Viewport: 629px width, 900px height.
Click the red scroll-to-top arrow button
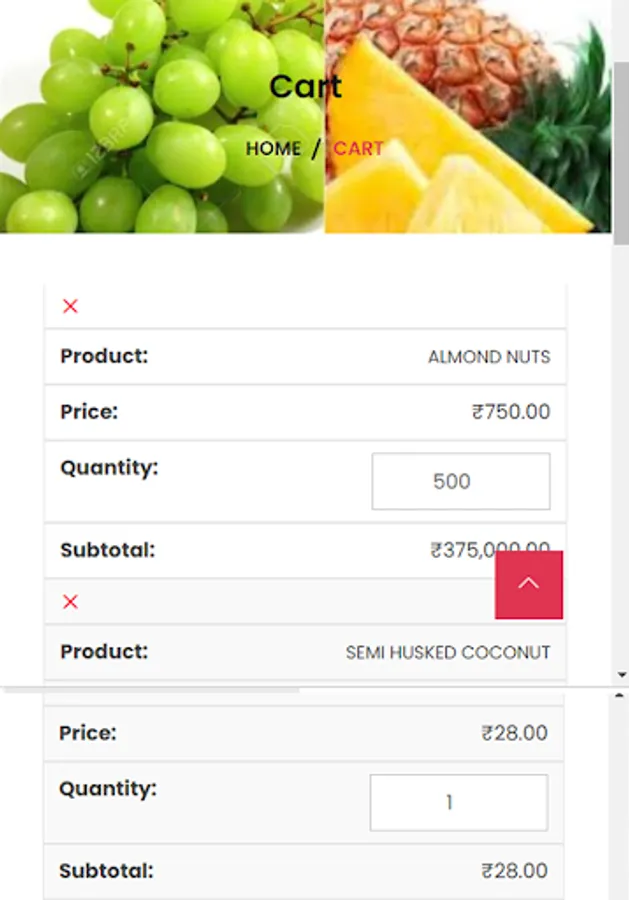tap(528, 584)
